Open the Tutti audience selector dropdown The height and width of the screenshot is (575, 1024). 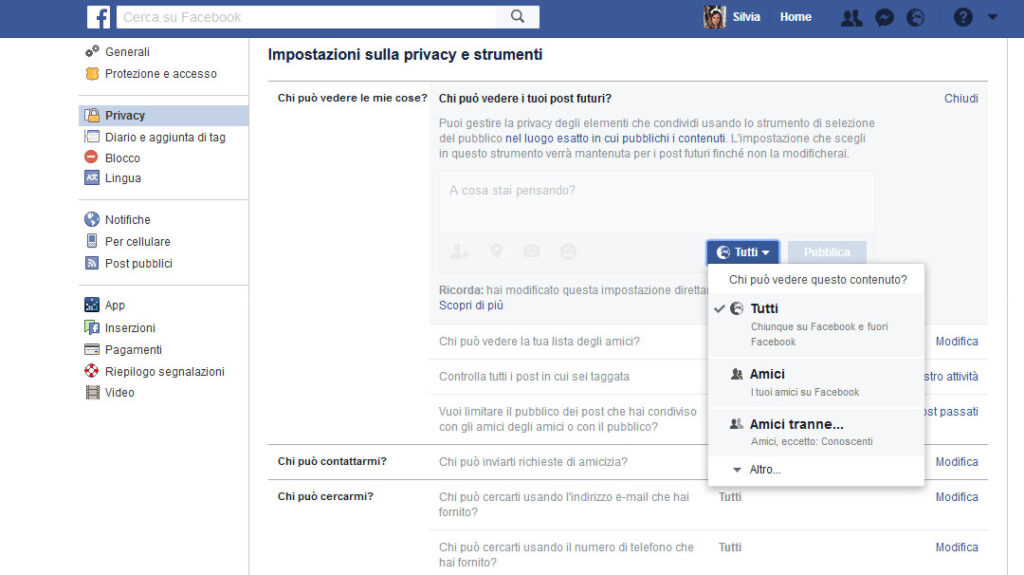pyautogui.click(x=743, y=252)
